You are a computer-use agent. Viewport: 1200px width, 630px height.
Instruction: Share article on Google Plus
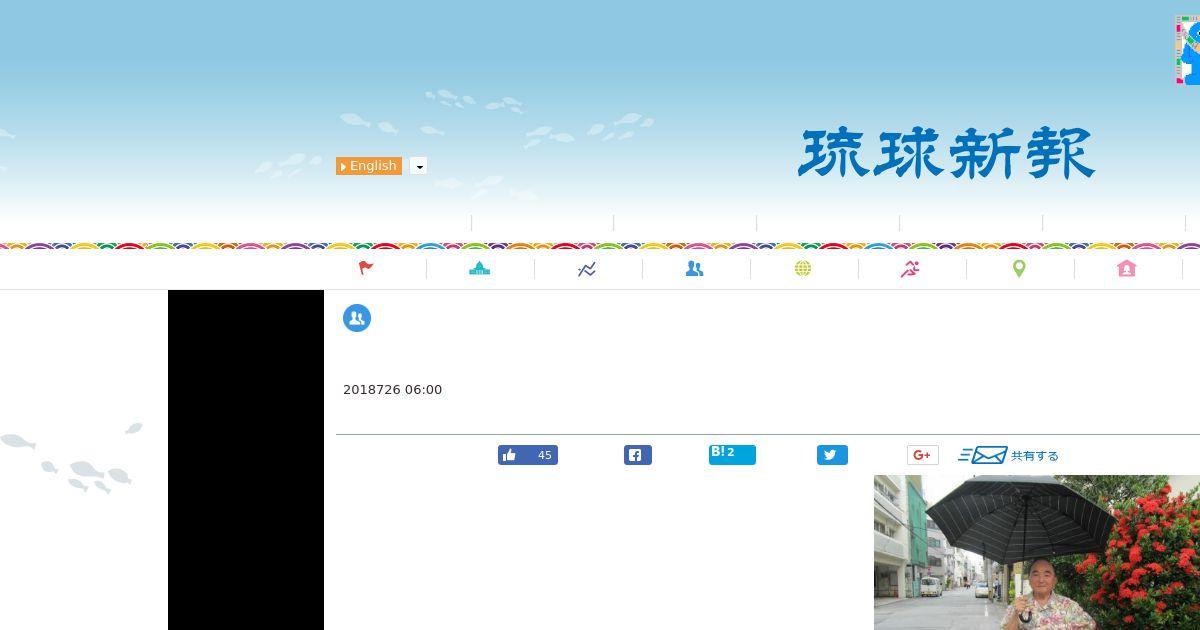(x=923, y=455)
